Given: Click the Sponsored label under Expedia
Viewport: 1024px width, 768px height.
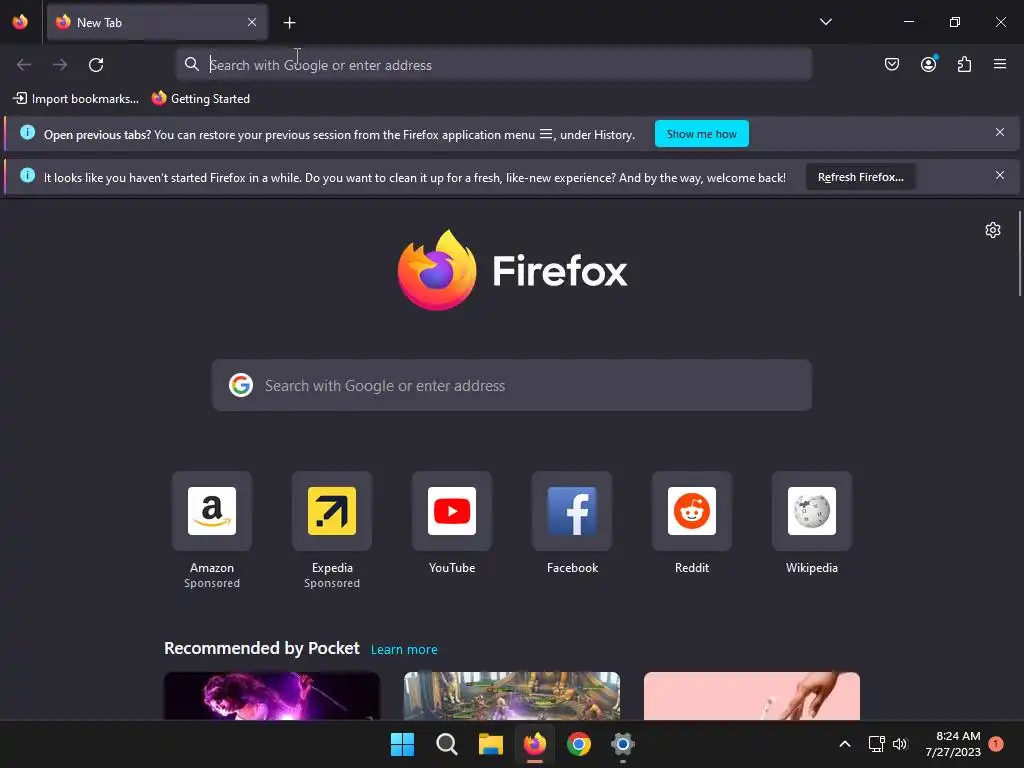Looking at the screenshot, I should point(332,583).
